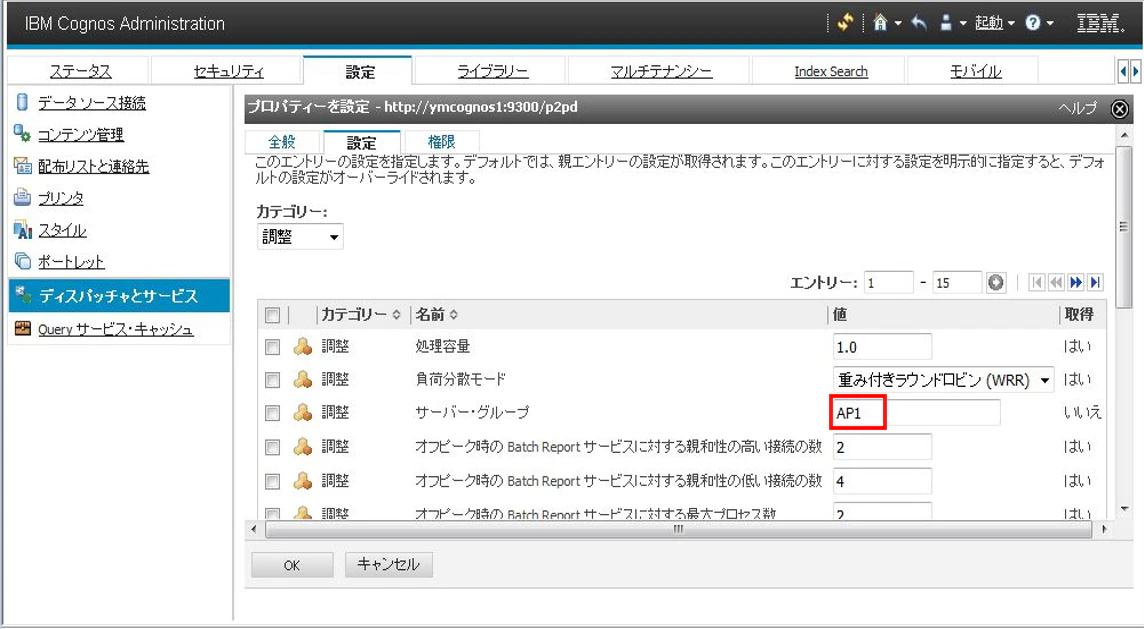Open the コンテンツ管理 link
This screenshot has height=629, width=1144.
81,134
